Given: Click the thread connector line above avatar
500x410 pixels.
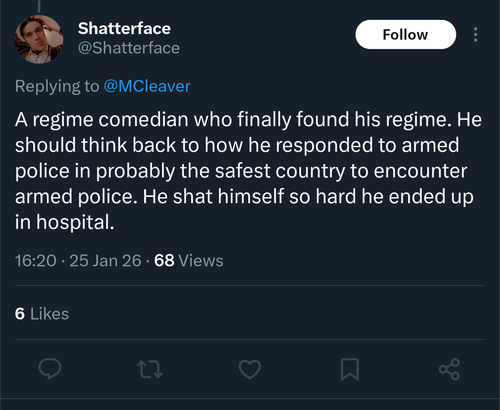Looking at the screenshot, I should 39,6.
